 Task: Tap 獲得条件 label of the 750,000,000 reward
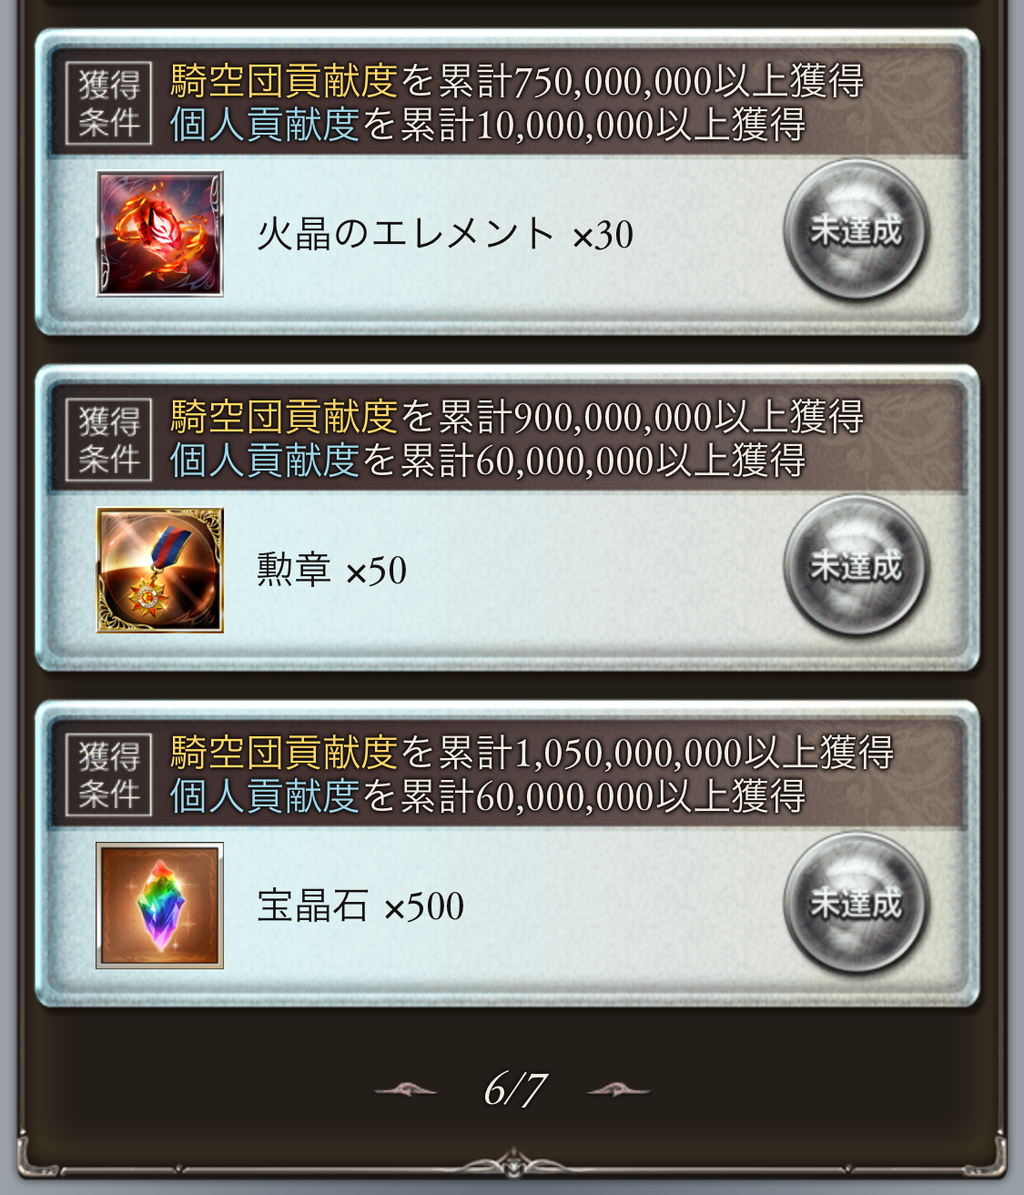click(x=109, y=103)
